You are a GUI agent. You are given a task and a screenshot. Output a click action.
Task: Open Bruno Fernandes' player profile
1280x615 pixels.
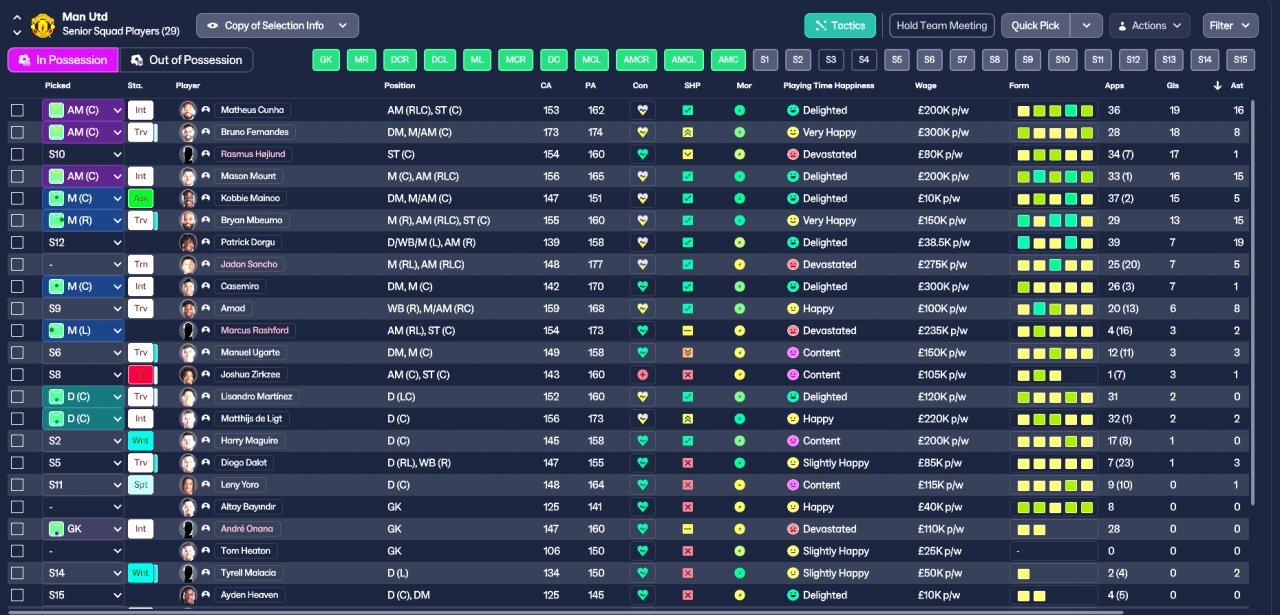click(x=254, y=132)
